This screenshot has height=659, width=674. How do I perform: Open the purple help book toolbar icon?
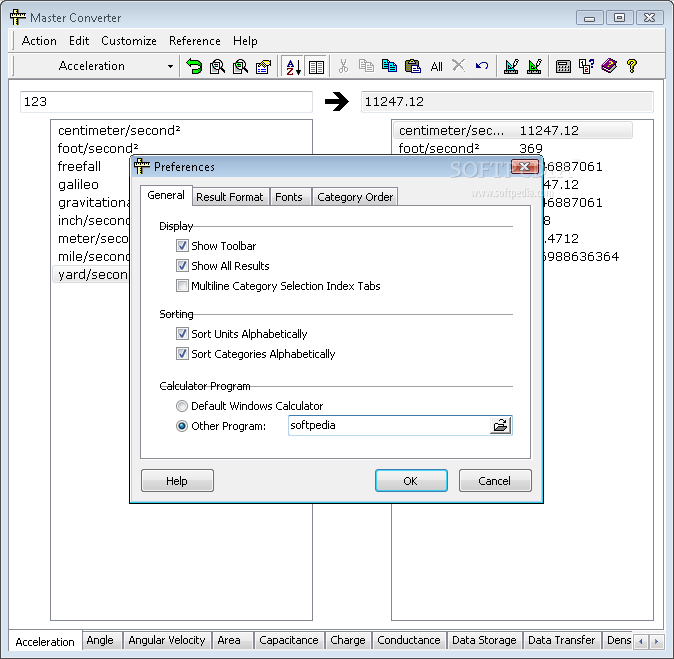click(609, 66)
